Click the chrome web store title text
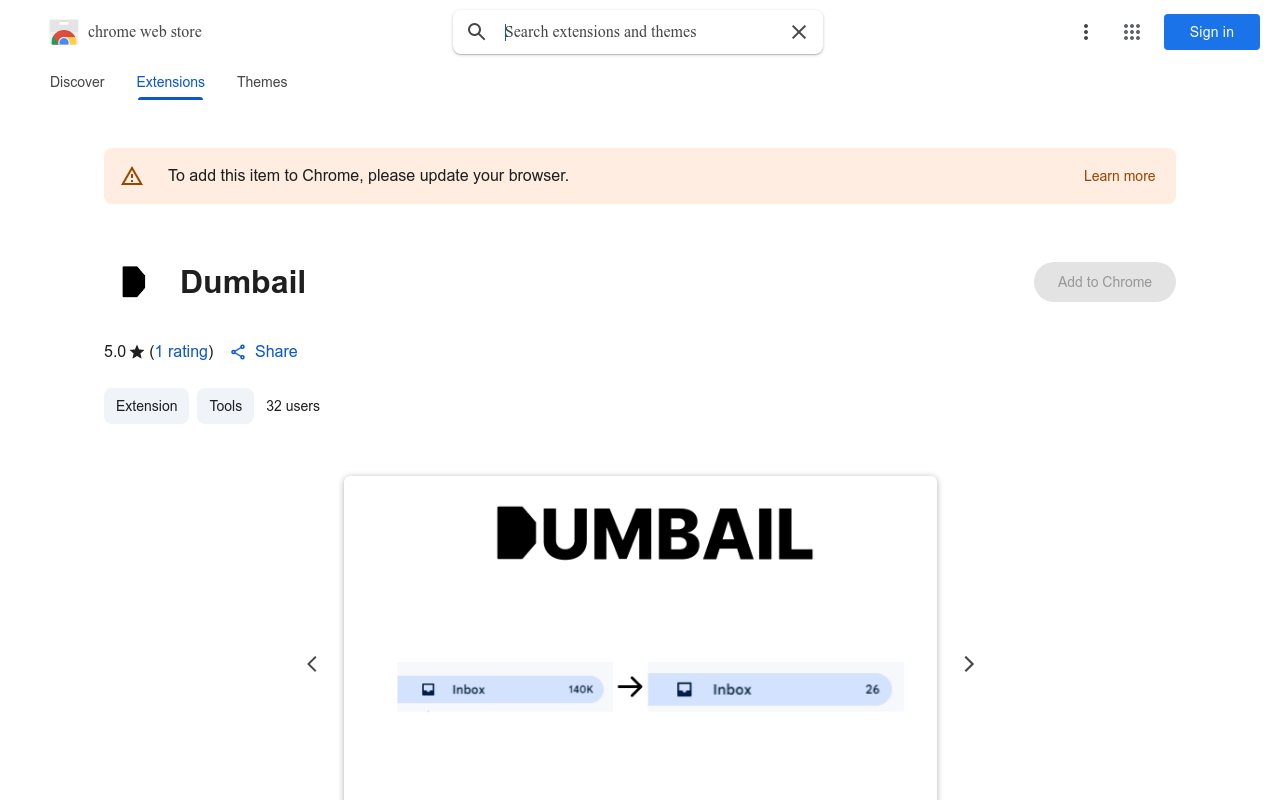Screen dimensions: 1280x800 click(145, 32)
